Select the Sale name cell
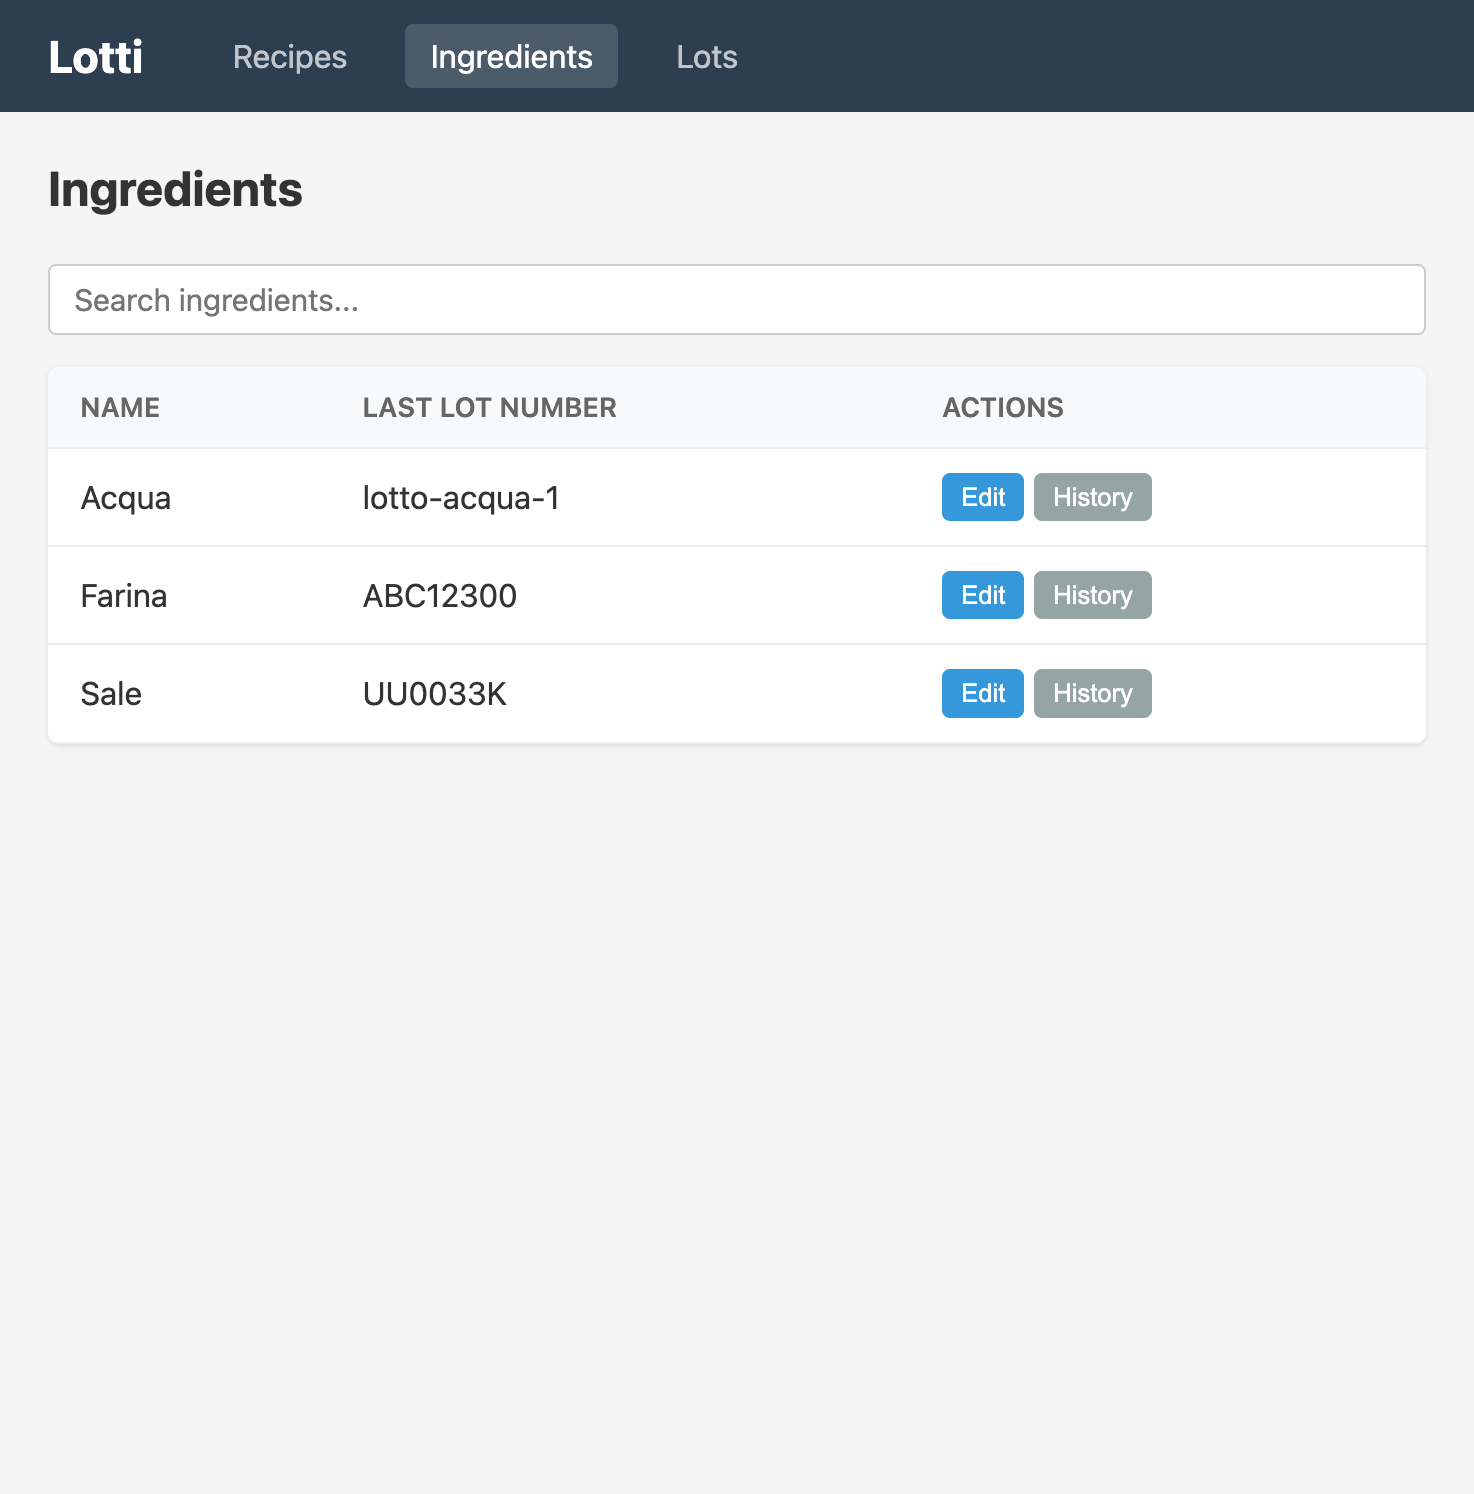Image resolution: width=1474 pixels, height=1494 pixels. [x=111, y=694]
